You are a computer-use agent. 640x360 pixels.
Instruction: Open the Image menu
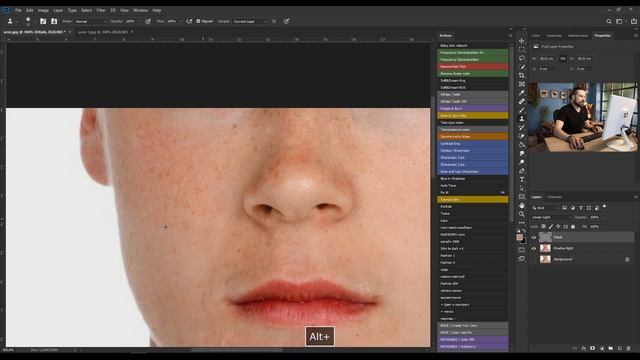(x=43, y=10)
